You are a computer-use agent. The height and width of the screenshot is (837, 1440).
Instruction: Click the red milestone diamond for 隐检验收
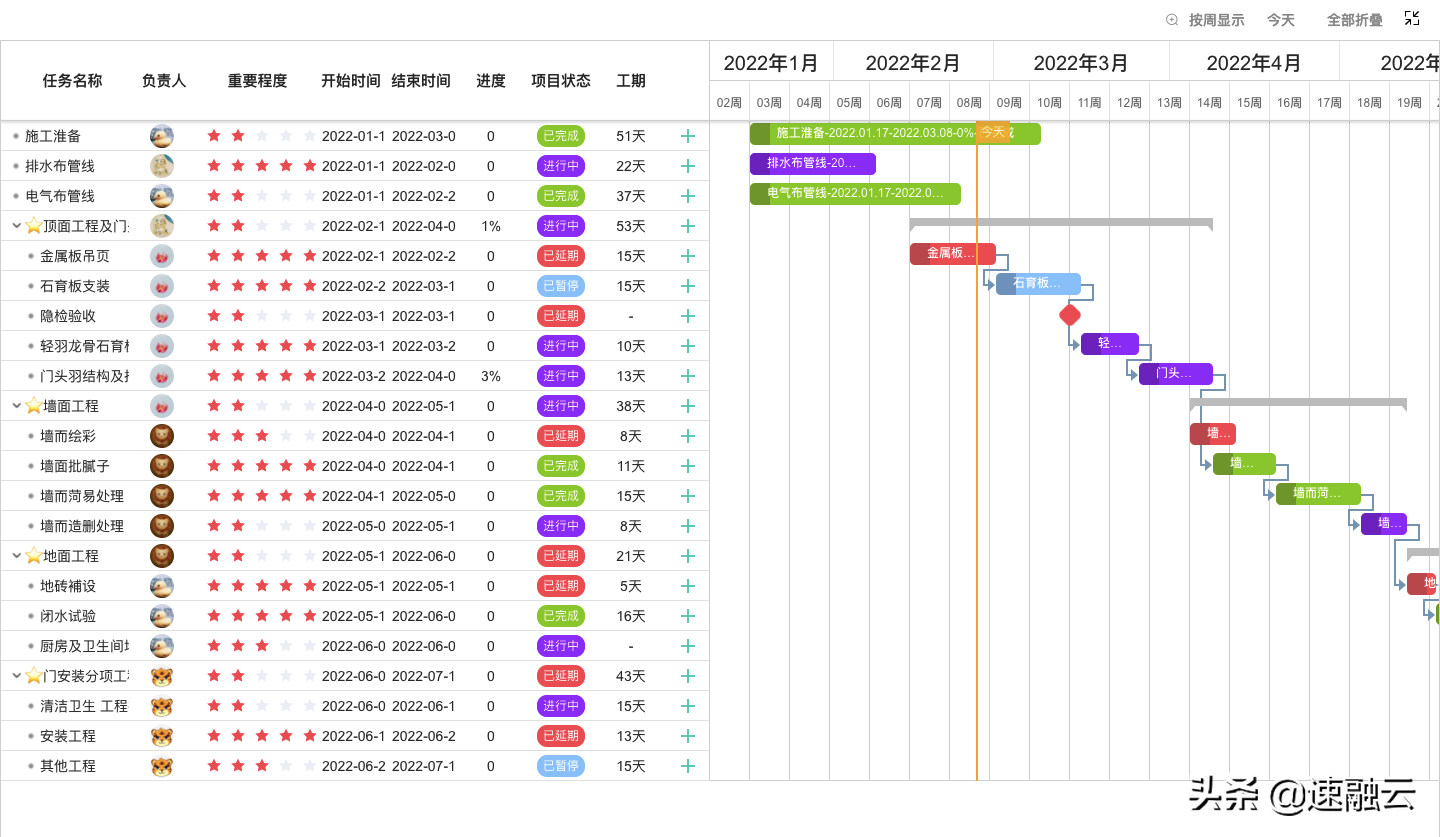[x=1070, y=315]
